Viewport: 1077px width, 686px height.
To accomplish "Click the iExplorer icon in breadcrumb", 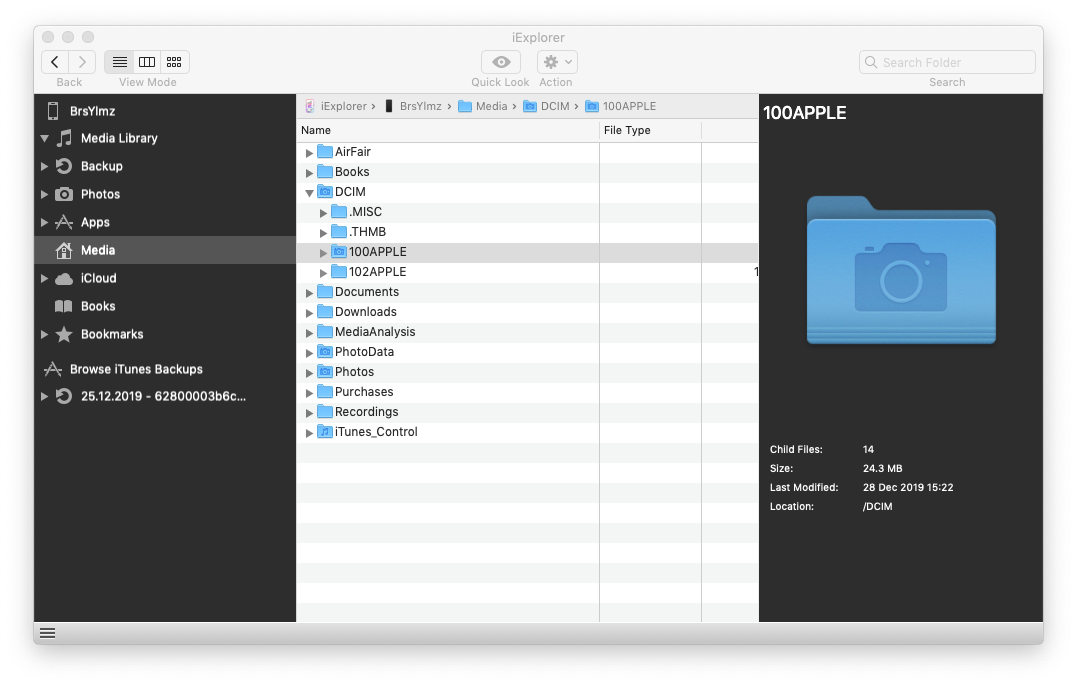I will click(310, 106).
